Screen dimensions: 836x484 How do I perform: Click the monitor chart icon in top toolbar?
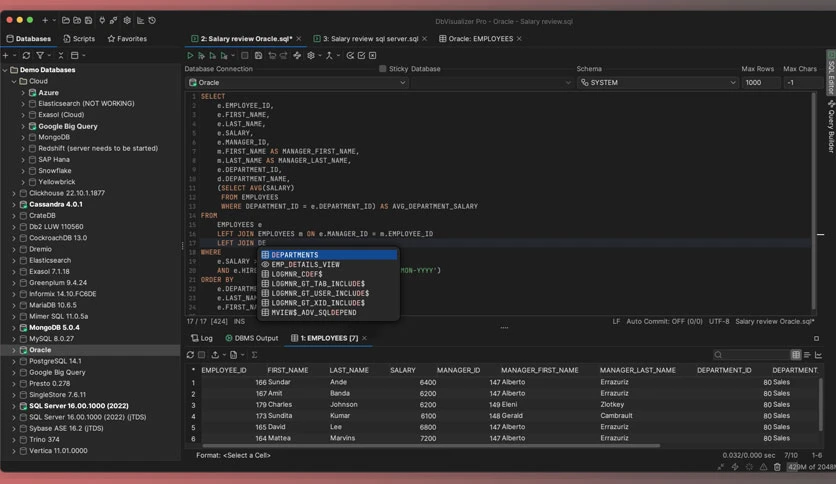140,20
